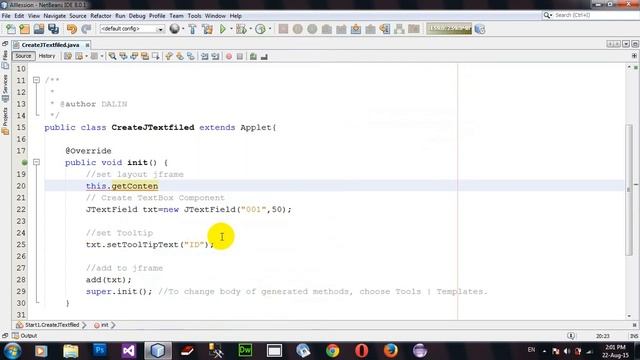
Task: Open the Output panel tab
Action: click(x=24, y=336)
